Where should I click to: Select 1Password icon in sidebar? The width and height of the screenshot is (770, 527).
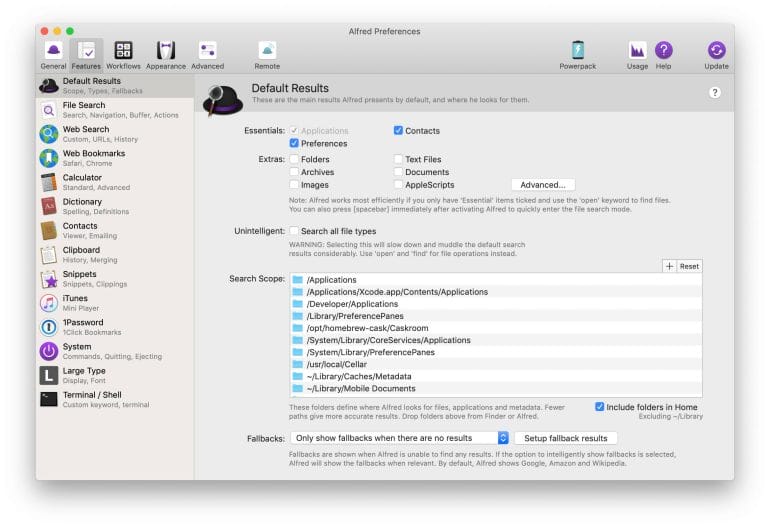(49, 327)
